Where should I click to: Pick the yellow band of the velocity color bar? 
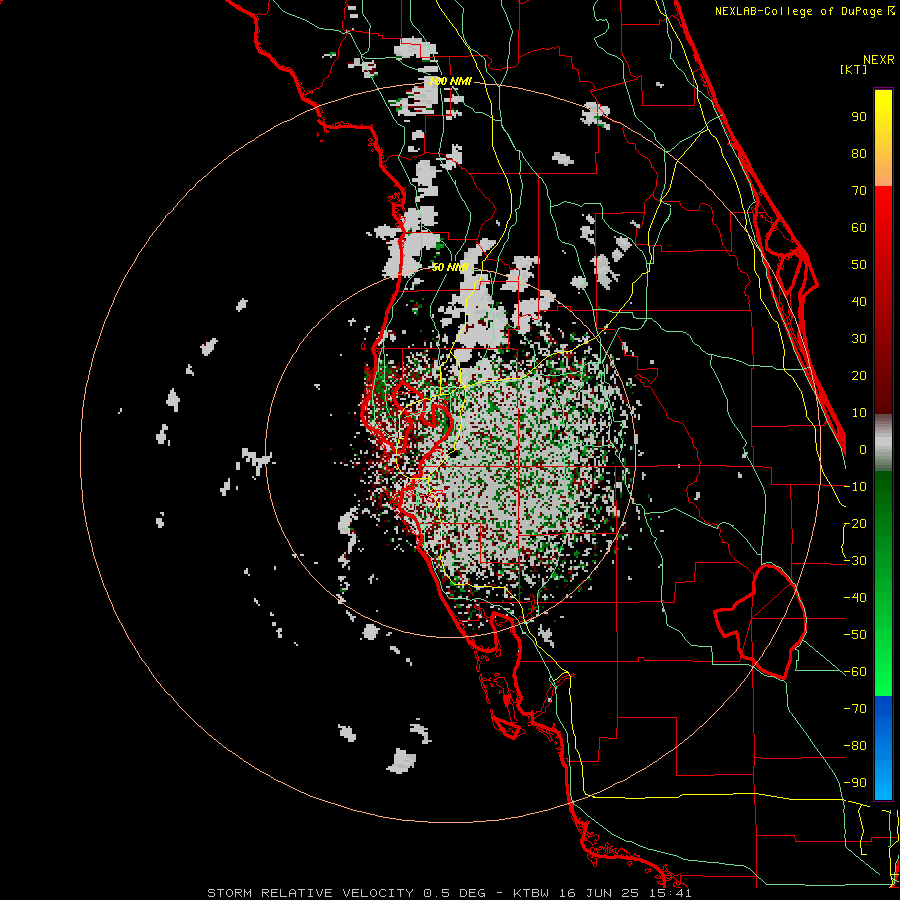point(883,138)
